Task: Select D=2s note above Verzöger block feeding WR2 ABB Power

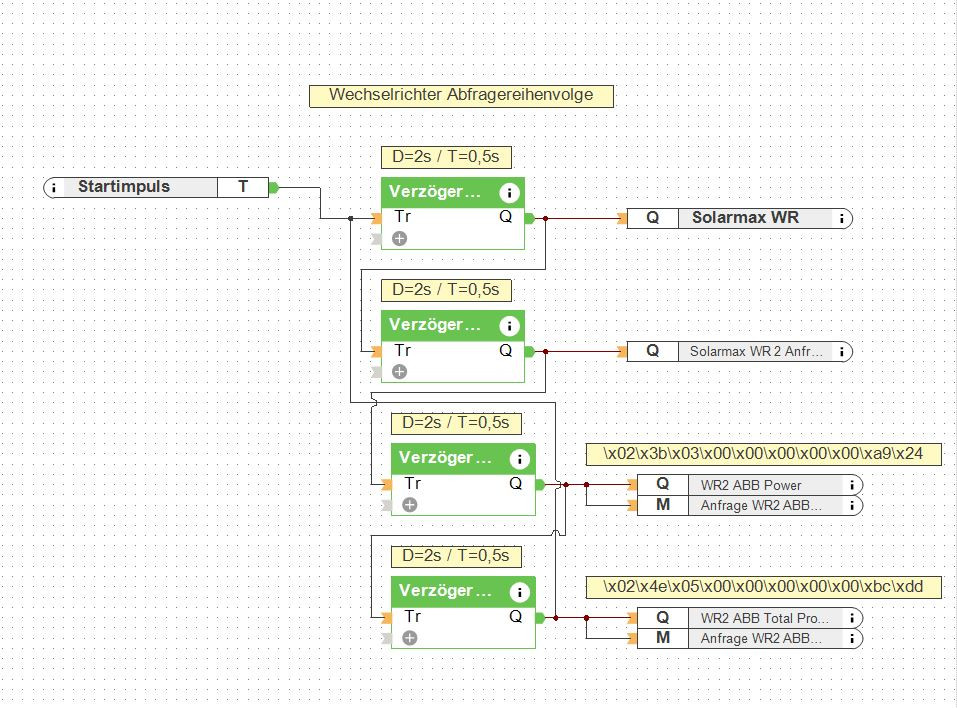Action: [457, 424]
